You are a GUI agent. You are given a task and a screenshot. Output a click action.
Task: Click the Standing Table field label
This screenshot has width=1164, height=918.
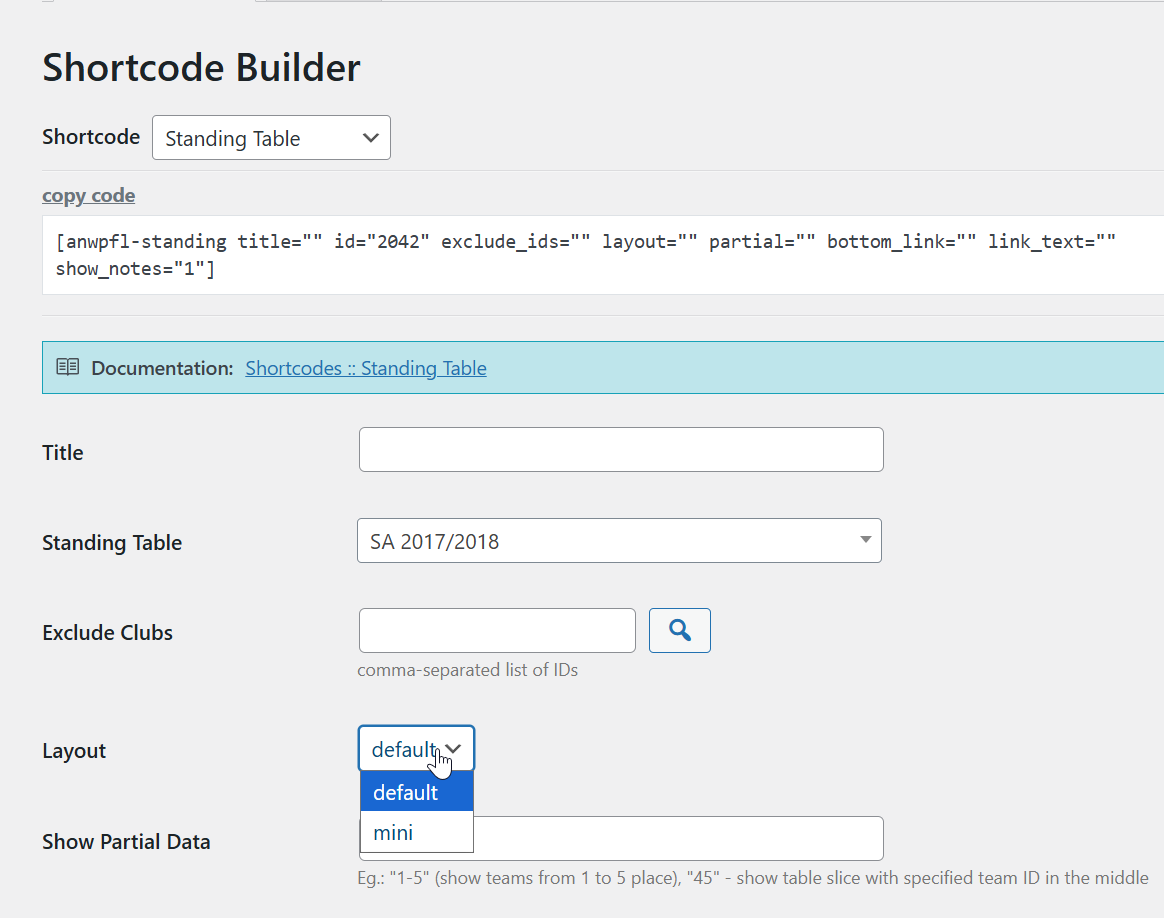(112, 542)
